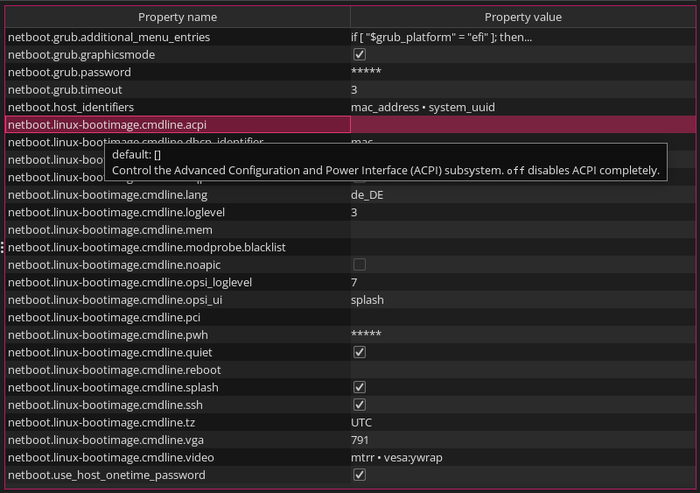This screenshot has width=700, height=493.
Task: Enable the noapic cmdline checkbox
Action: 360,265
